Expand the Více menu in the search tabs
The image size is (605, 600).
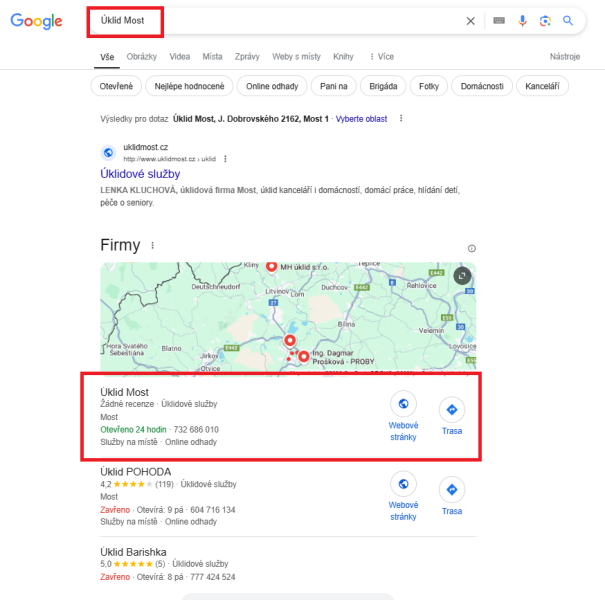pos(382,57)
